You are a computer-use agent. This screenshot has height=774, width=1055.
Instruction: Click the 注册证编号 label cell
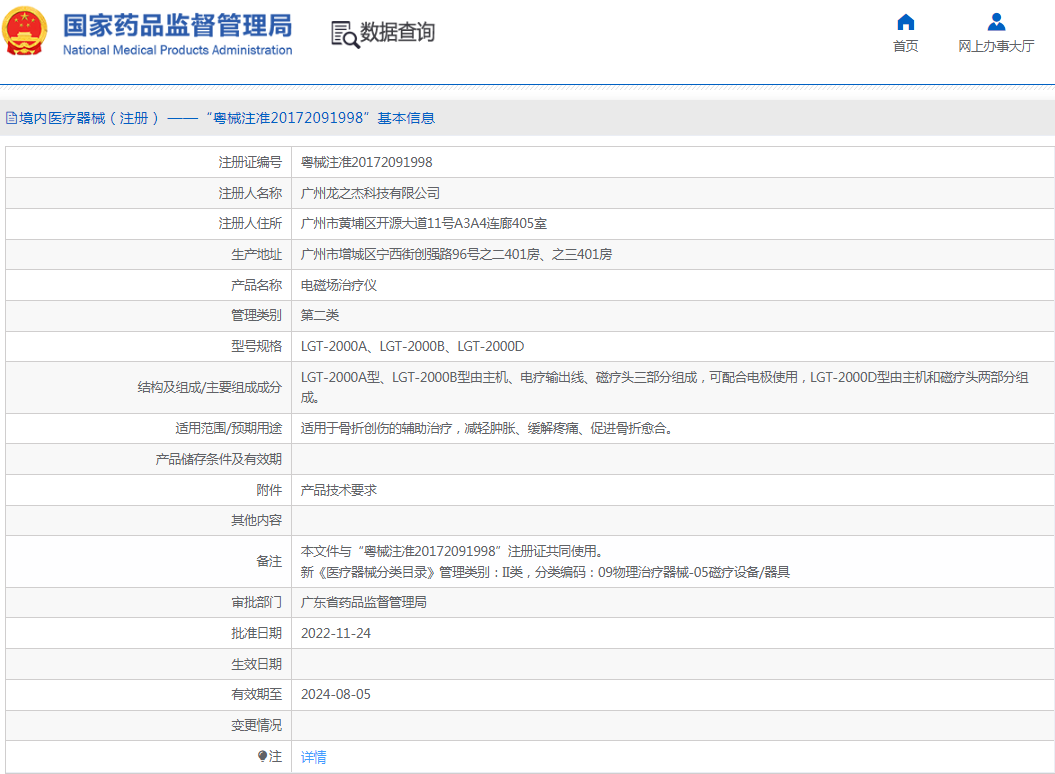coord(149,162)
